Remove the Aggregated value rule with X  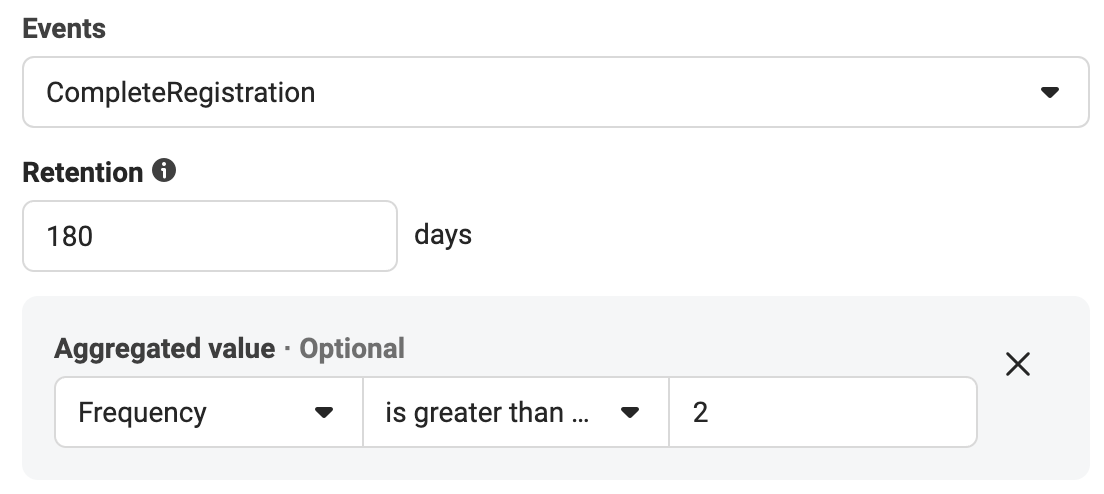[x=1018, y=365]
